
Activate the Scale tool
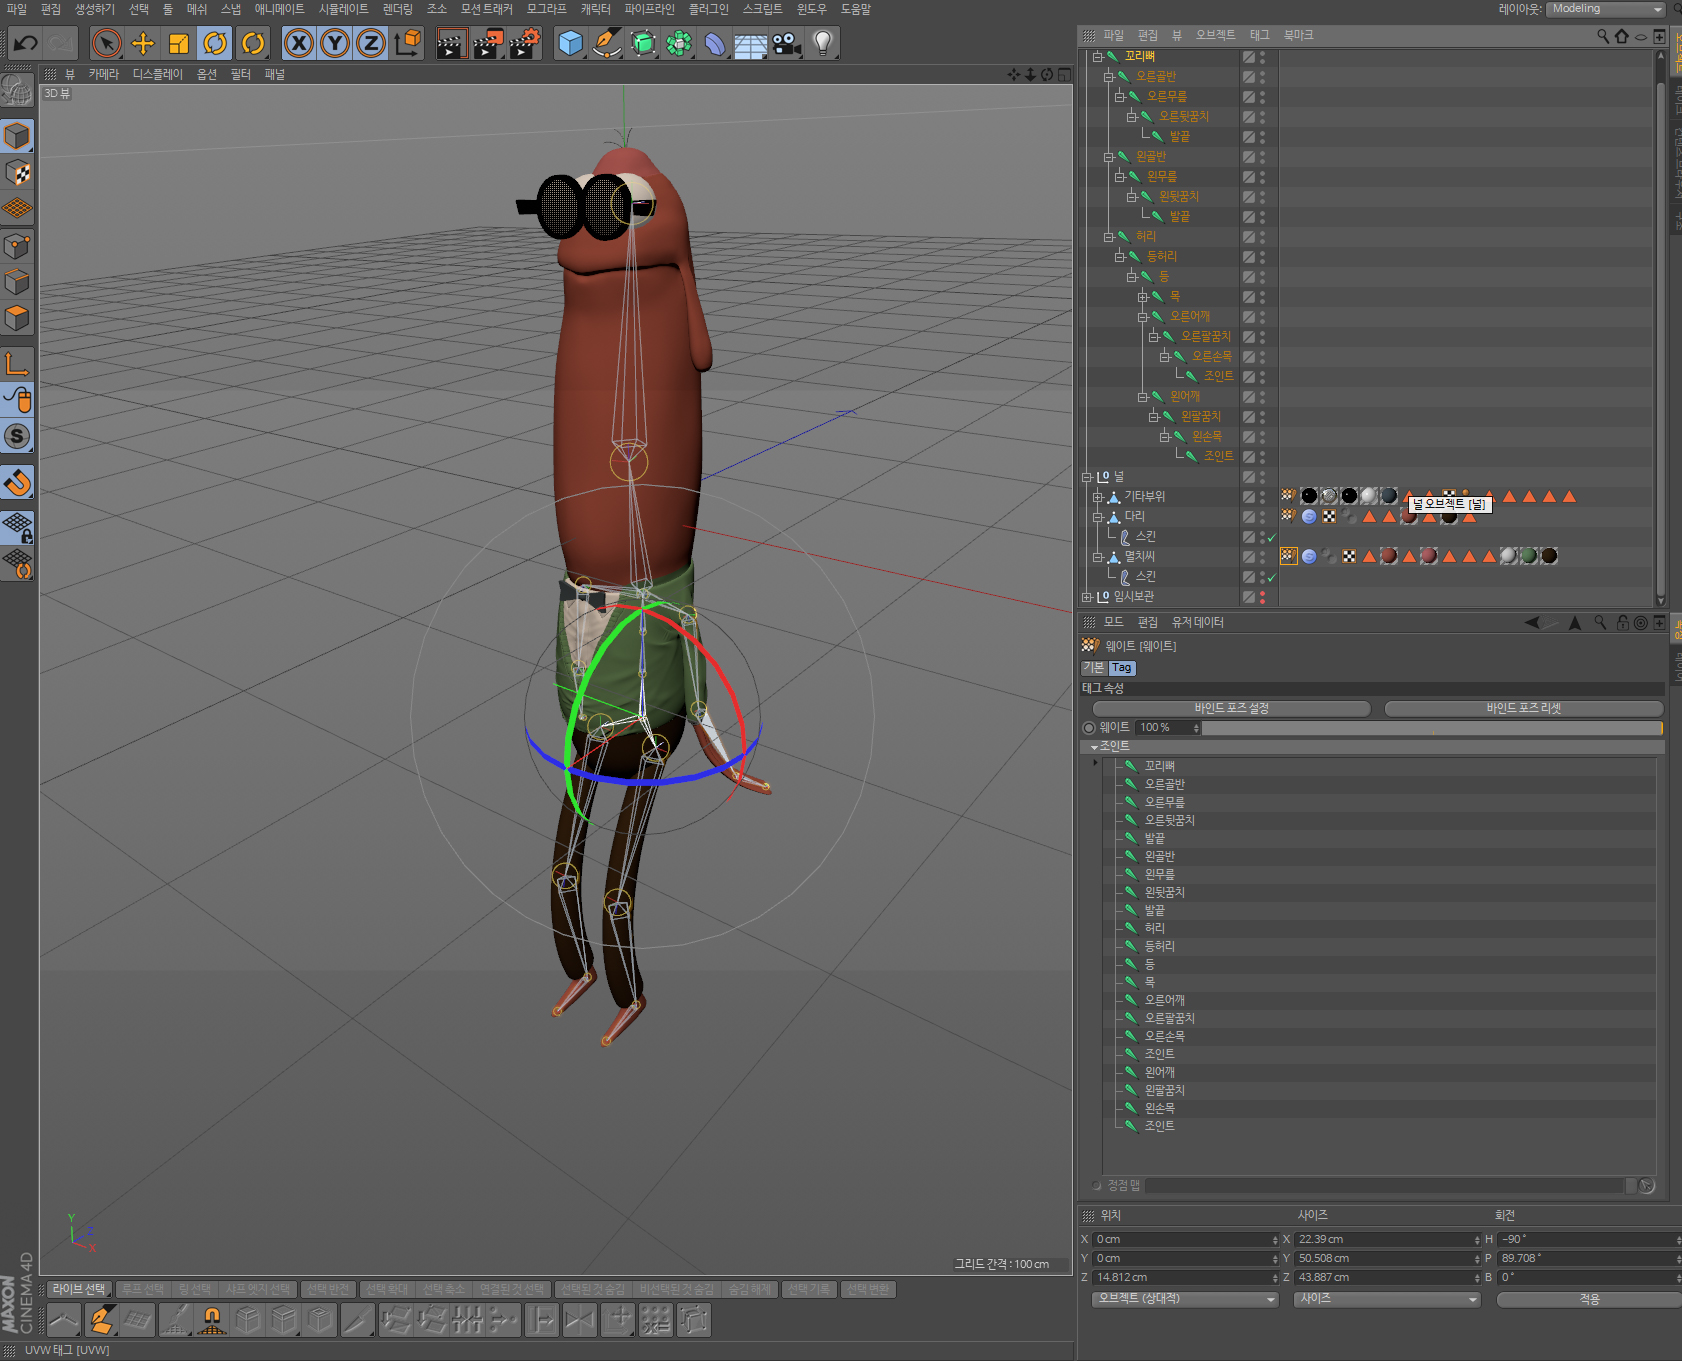coord(179,43)
